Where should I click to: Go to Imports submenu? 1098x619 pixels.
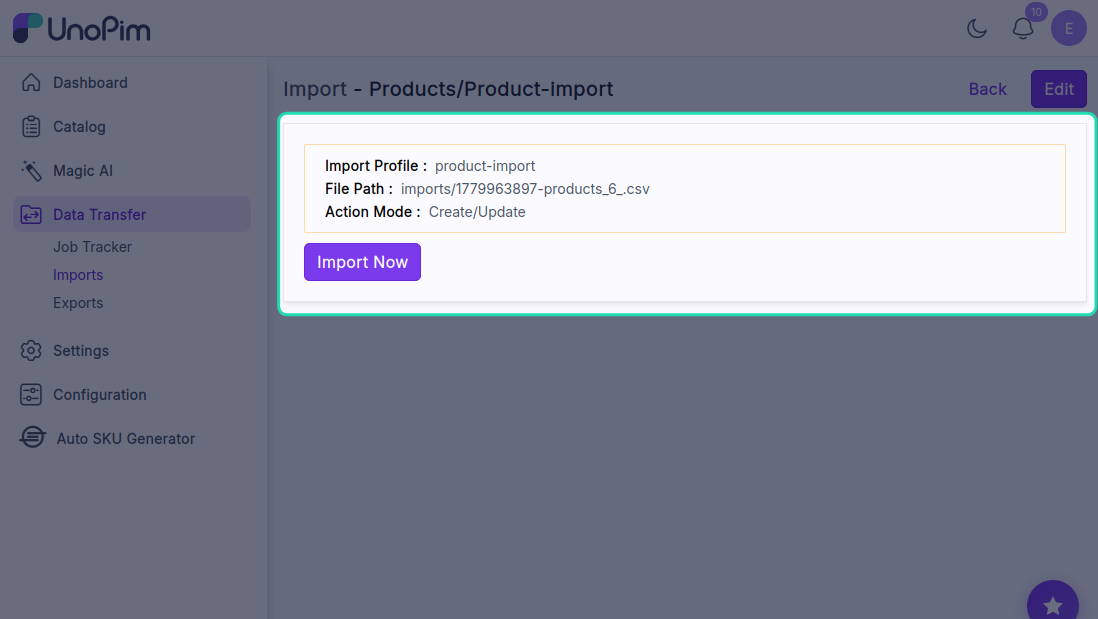[x=78, y=274]
